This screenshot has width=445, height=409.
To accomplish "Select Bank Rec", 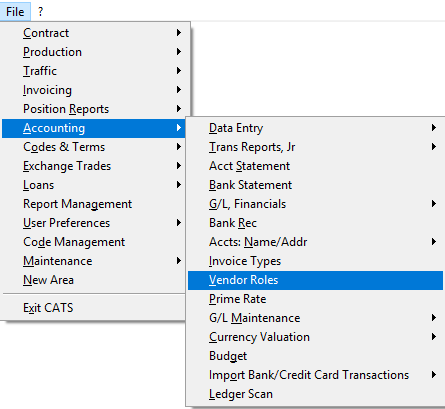I will point(315,223).
